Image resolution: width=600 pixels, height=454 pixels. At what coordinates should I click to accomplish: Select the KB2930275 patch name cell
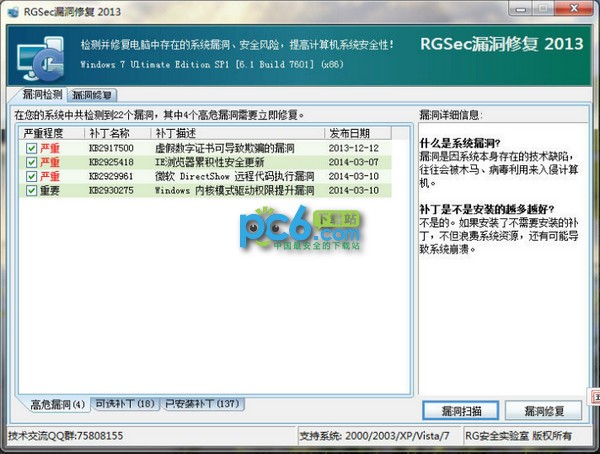click(111, 190)
